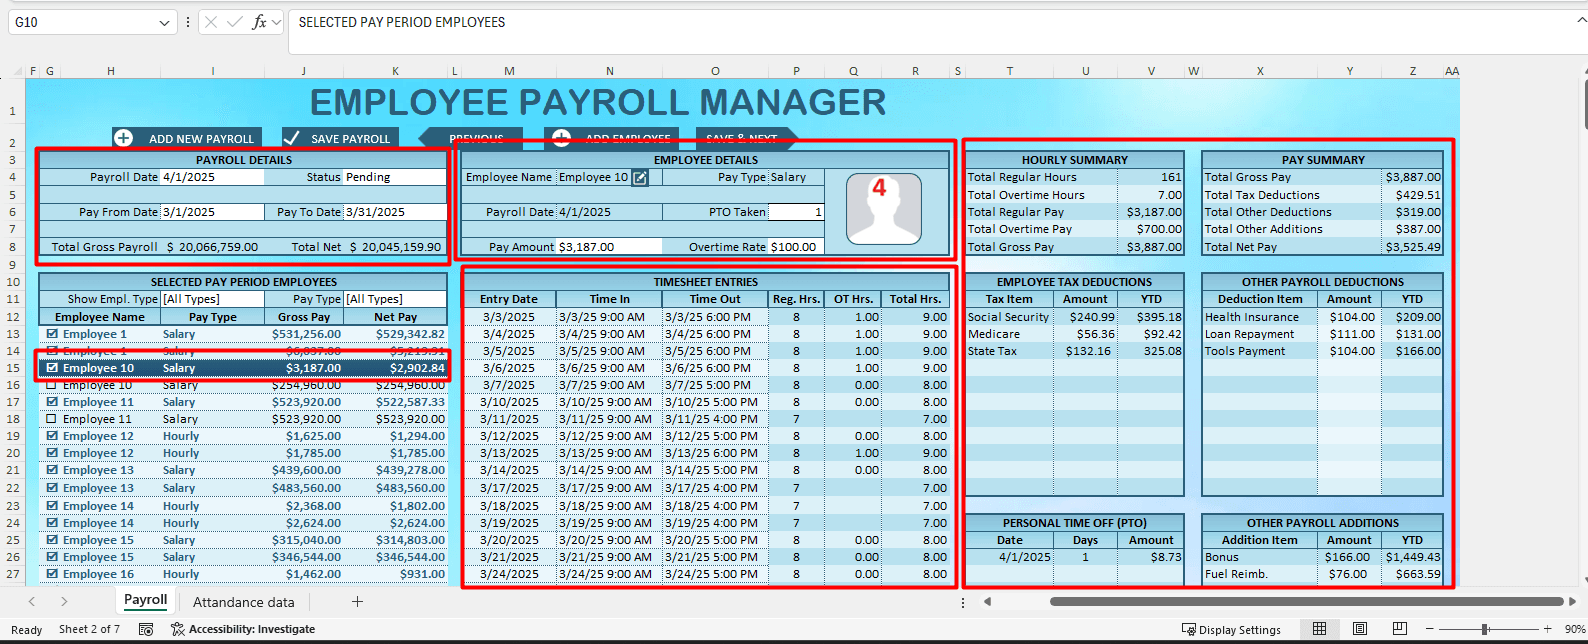The image size is (1588, 644).
Task: Click the three-dot options beside the name box
Action: click(x=188, y=22)
